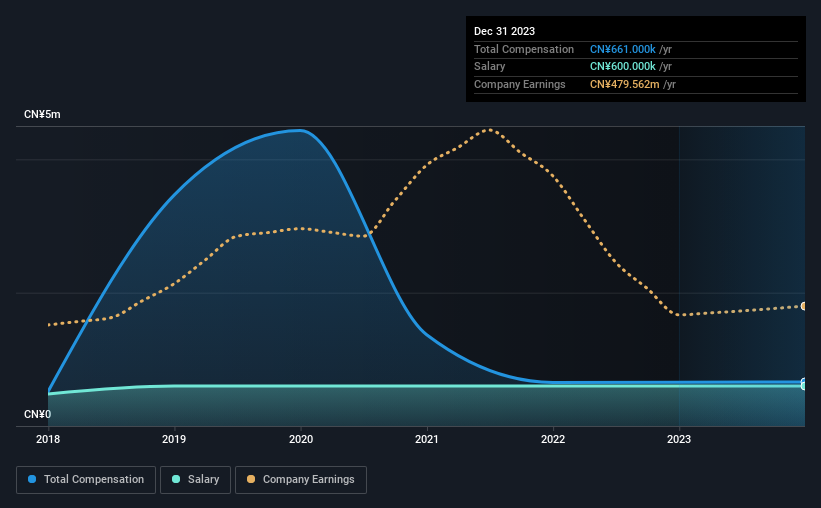The height and width of the screenshot is (508, 821).
Task: Select the 2023 x-axis label
Action: click(x=679, y=439)
